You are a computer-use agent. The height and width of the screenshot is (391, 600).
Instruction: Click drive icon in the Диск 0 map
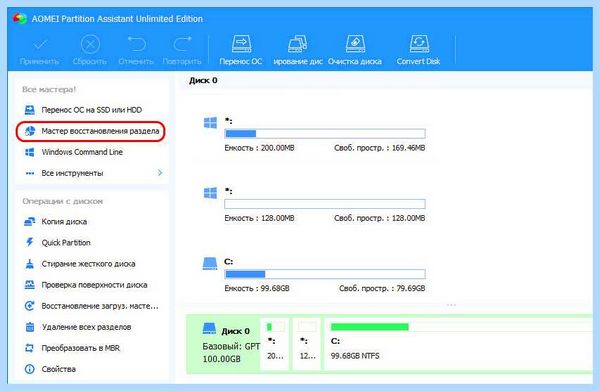click(209, 329)
